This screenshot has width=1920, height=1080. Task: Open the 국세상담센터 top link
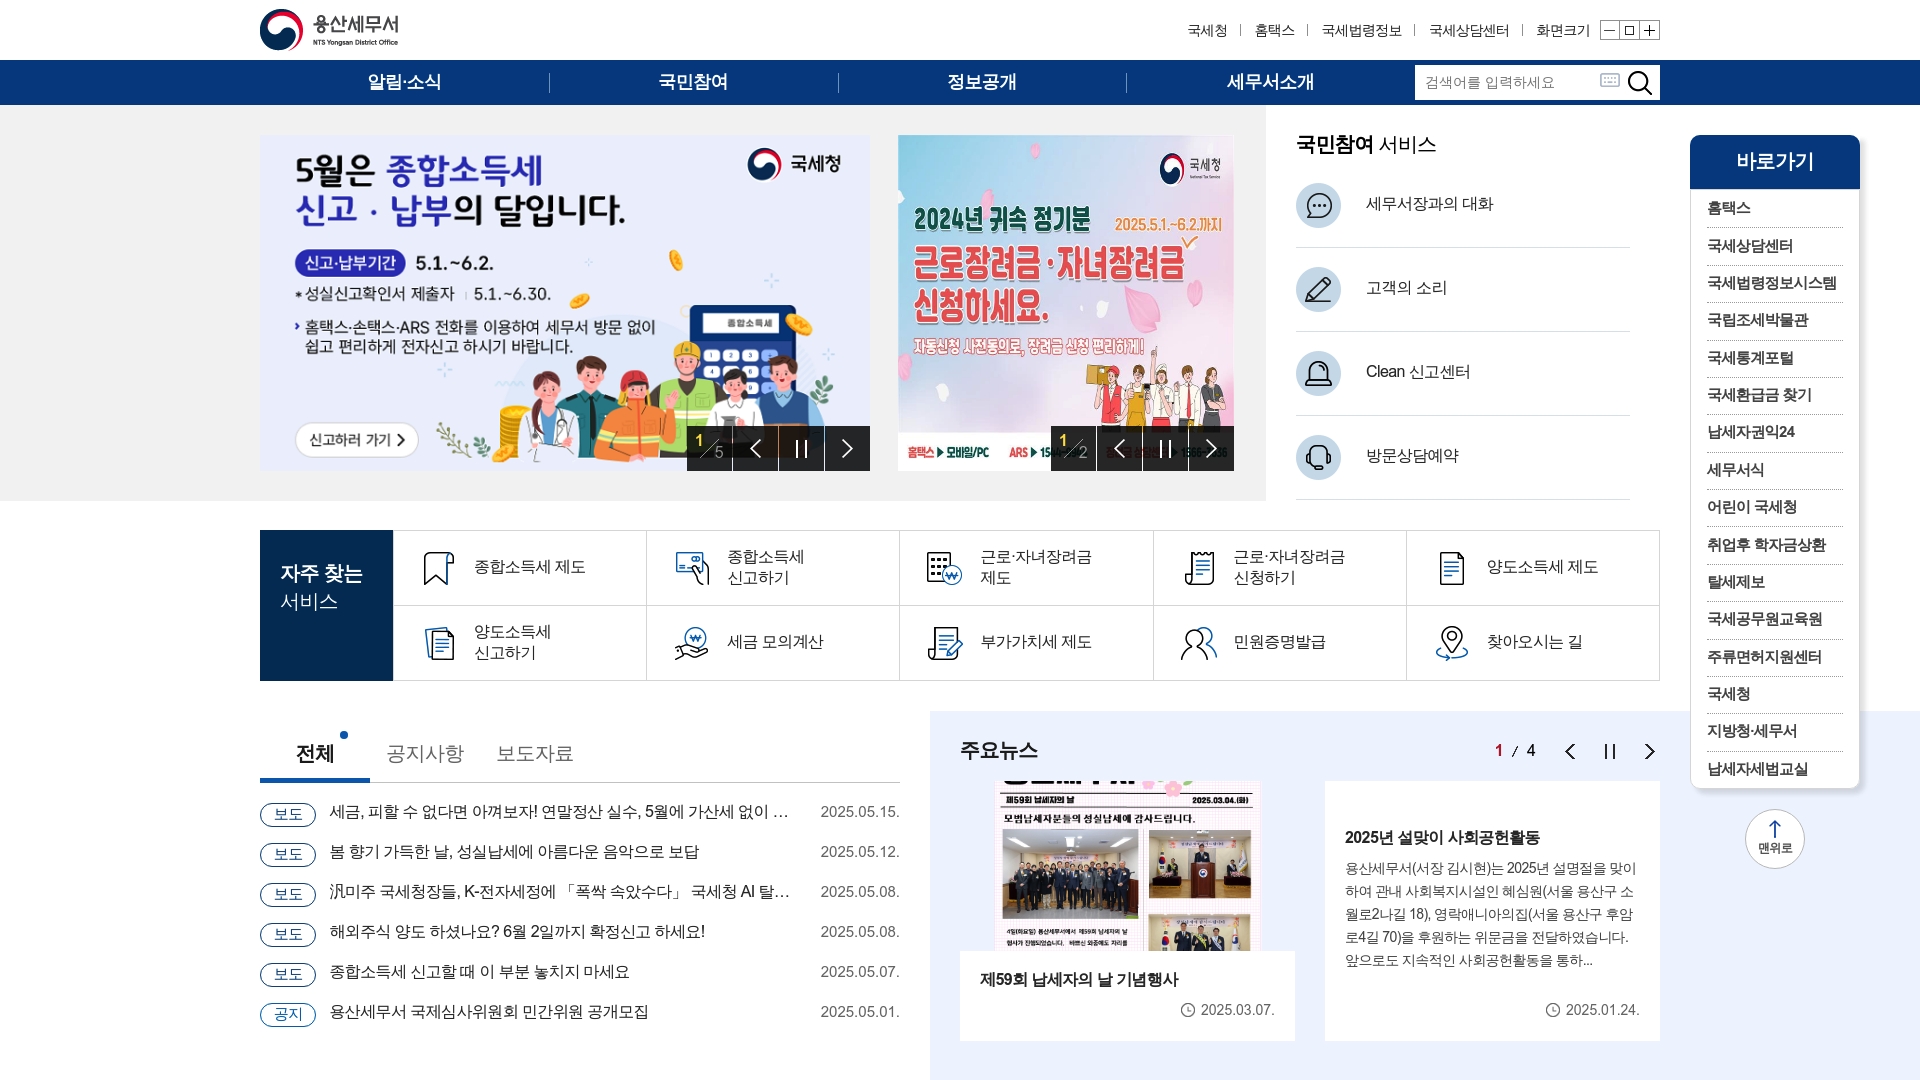[1468, 31]
